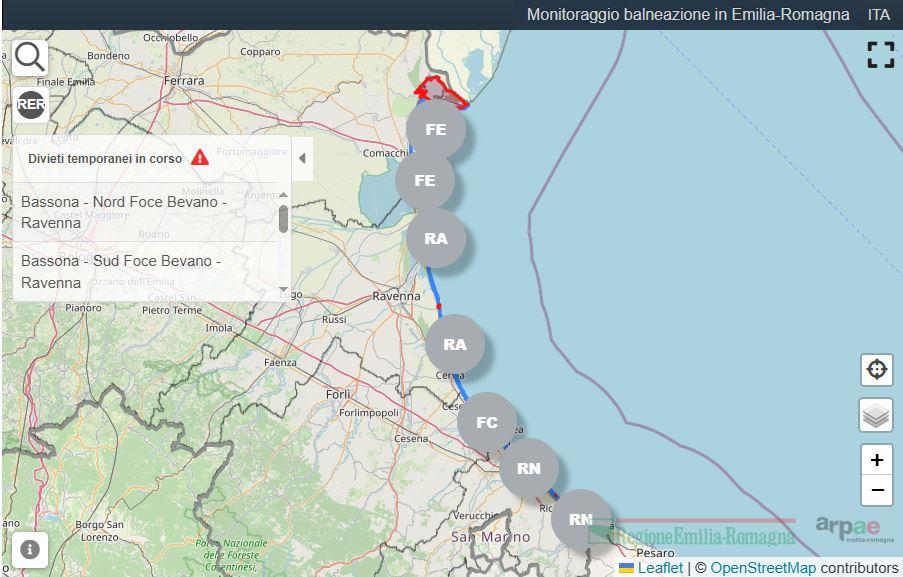Open the map layers selector
Viewport: 903px width, 577px height.
tap(876, 415)
